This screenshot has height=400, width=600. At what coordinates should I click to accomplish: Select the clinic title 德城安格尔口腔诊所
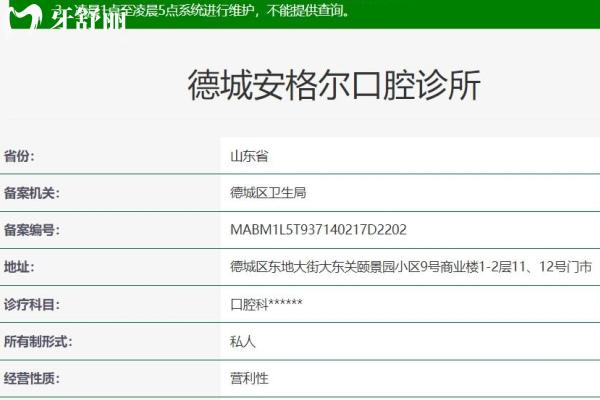tap(334, 85)
